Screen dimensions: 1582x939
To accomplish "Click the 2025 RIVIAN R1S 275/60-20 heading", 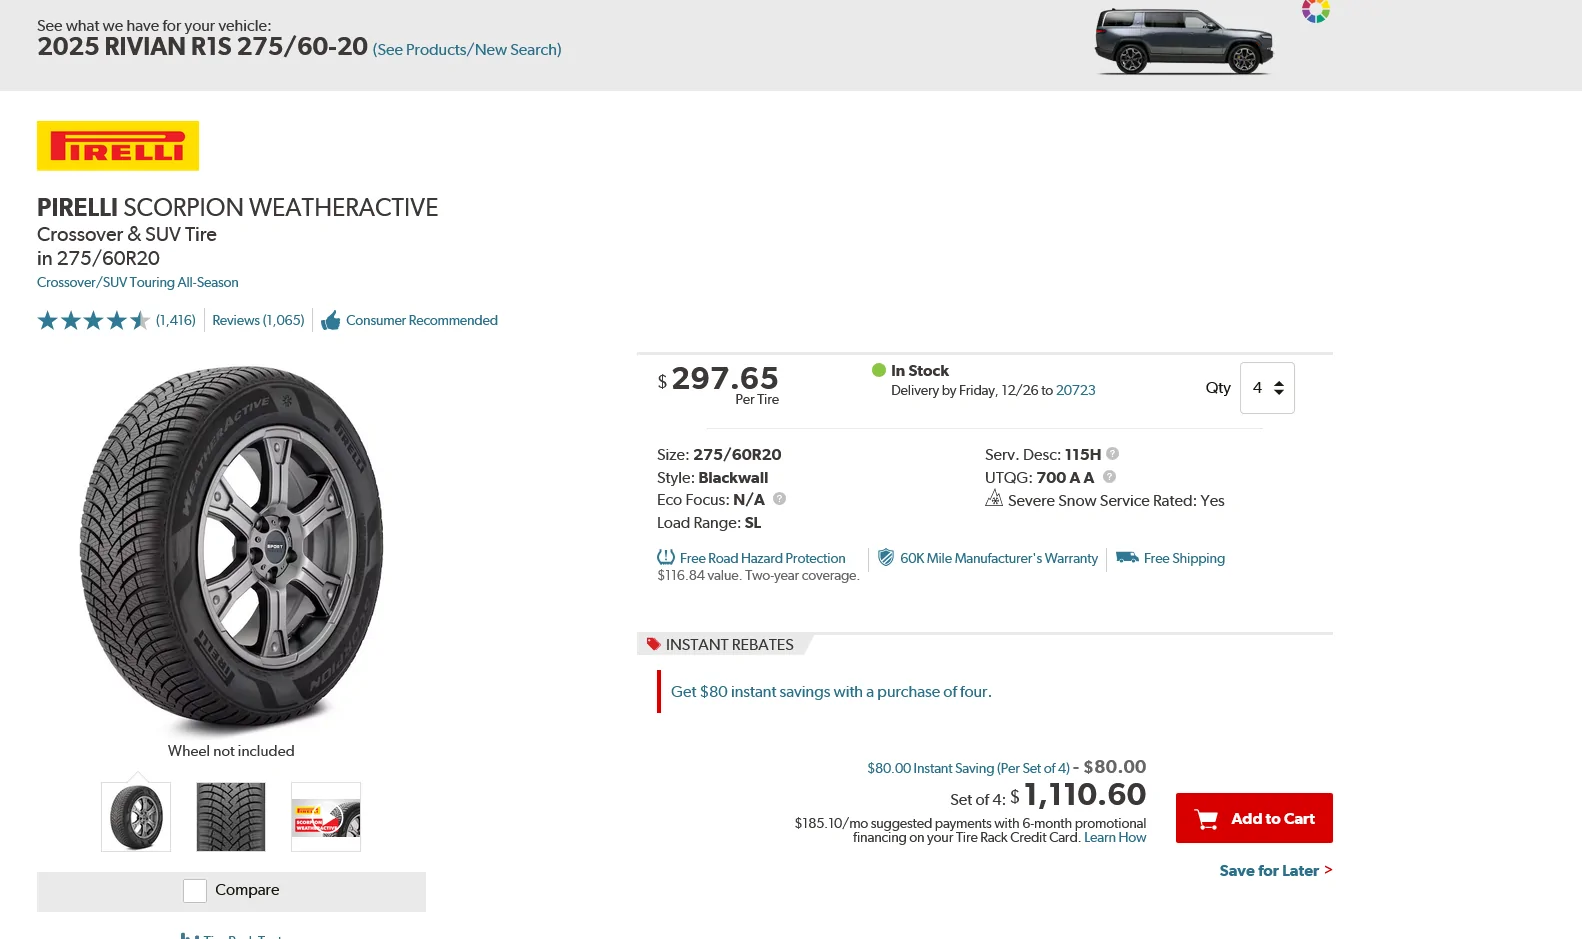I will tap(203, 46).
